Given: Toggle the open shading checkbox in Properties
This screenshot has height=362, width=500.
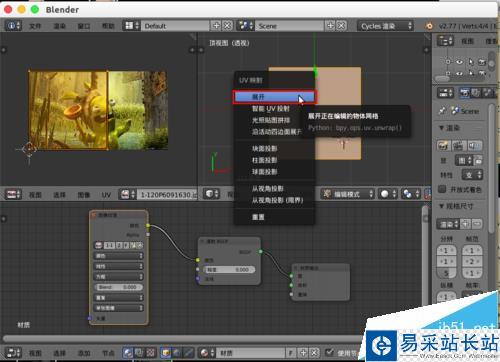Looking at the screenshot, I should [x=442, y=189].
